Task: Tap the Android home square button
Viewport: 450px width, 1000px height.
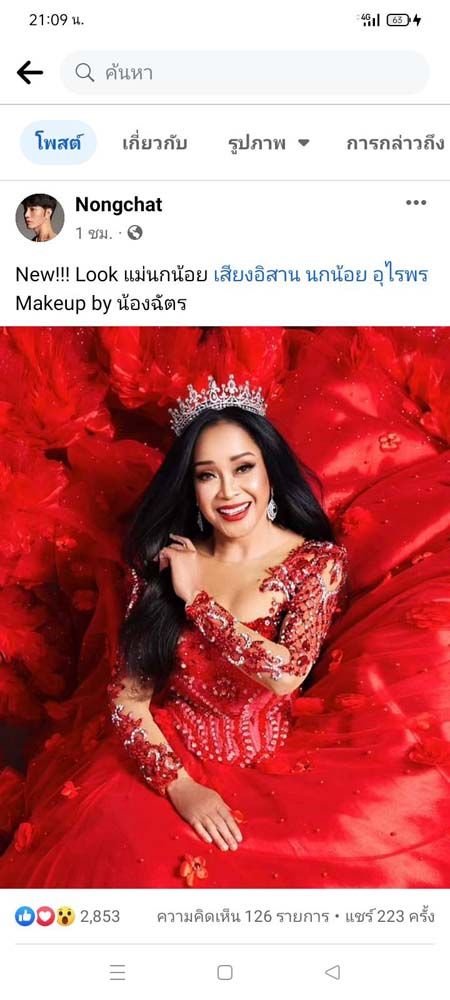Action: (x=224, y=972)
